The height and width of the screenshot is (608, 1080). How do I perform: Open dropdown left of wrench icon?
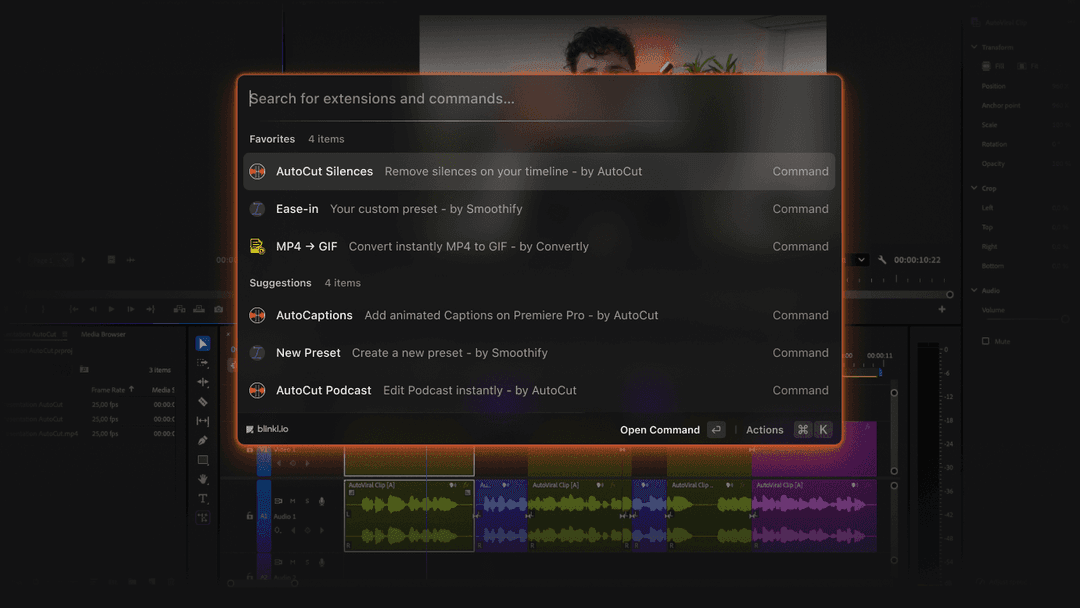point(861,260)
